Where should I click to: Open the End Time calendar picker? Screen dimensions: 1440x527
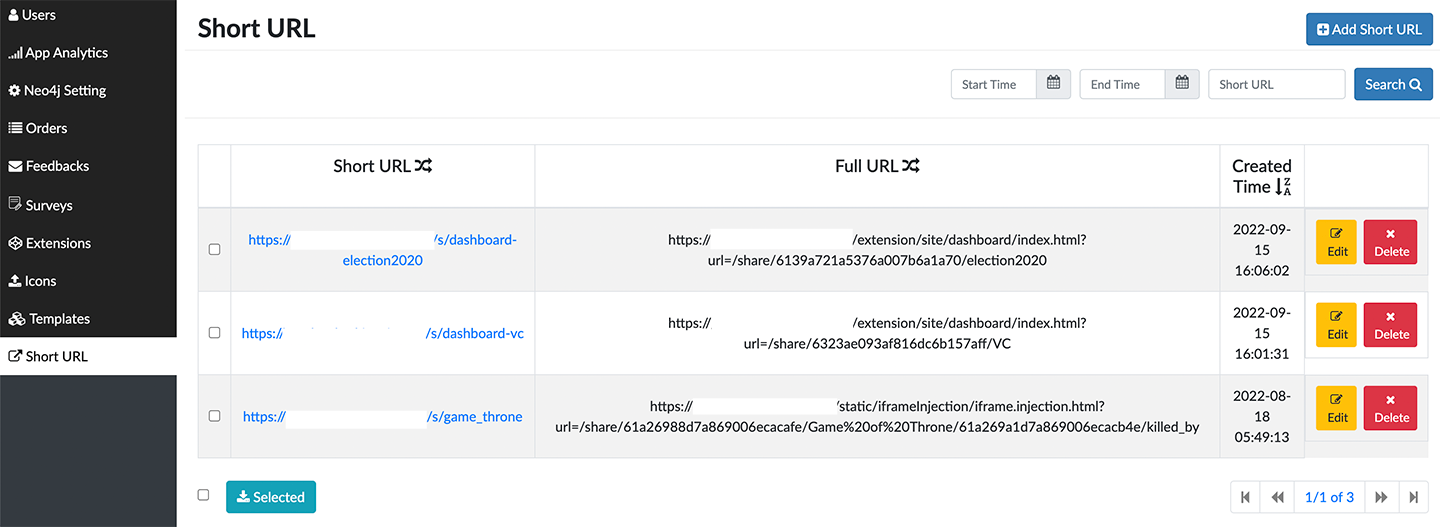point(1182,84)
